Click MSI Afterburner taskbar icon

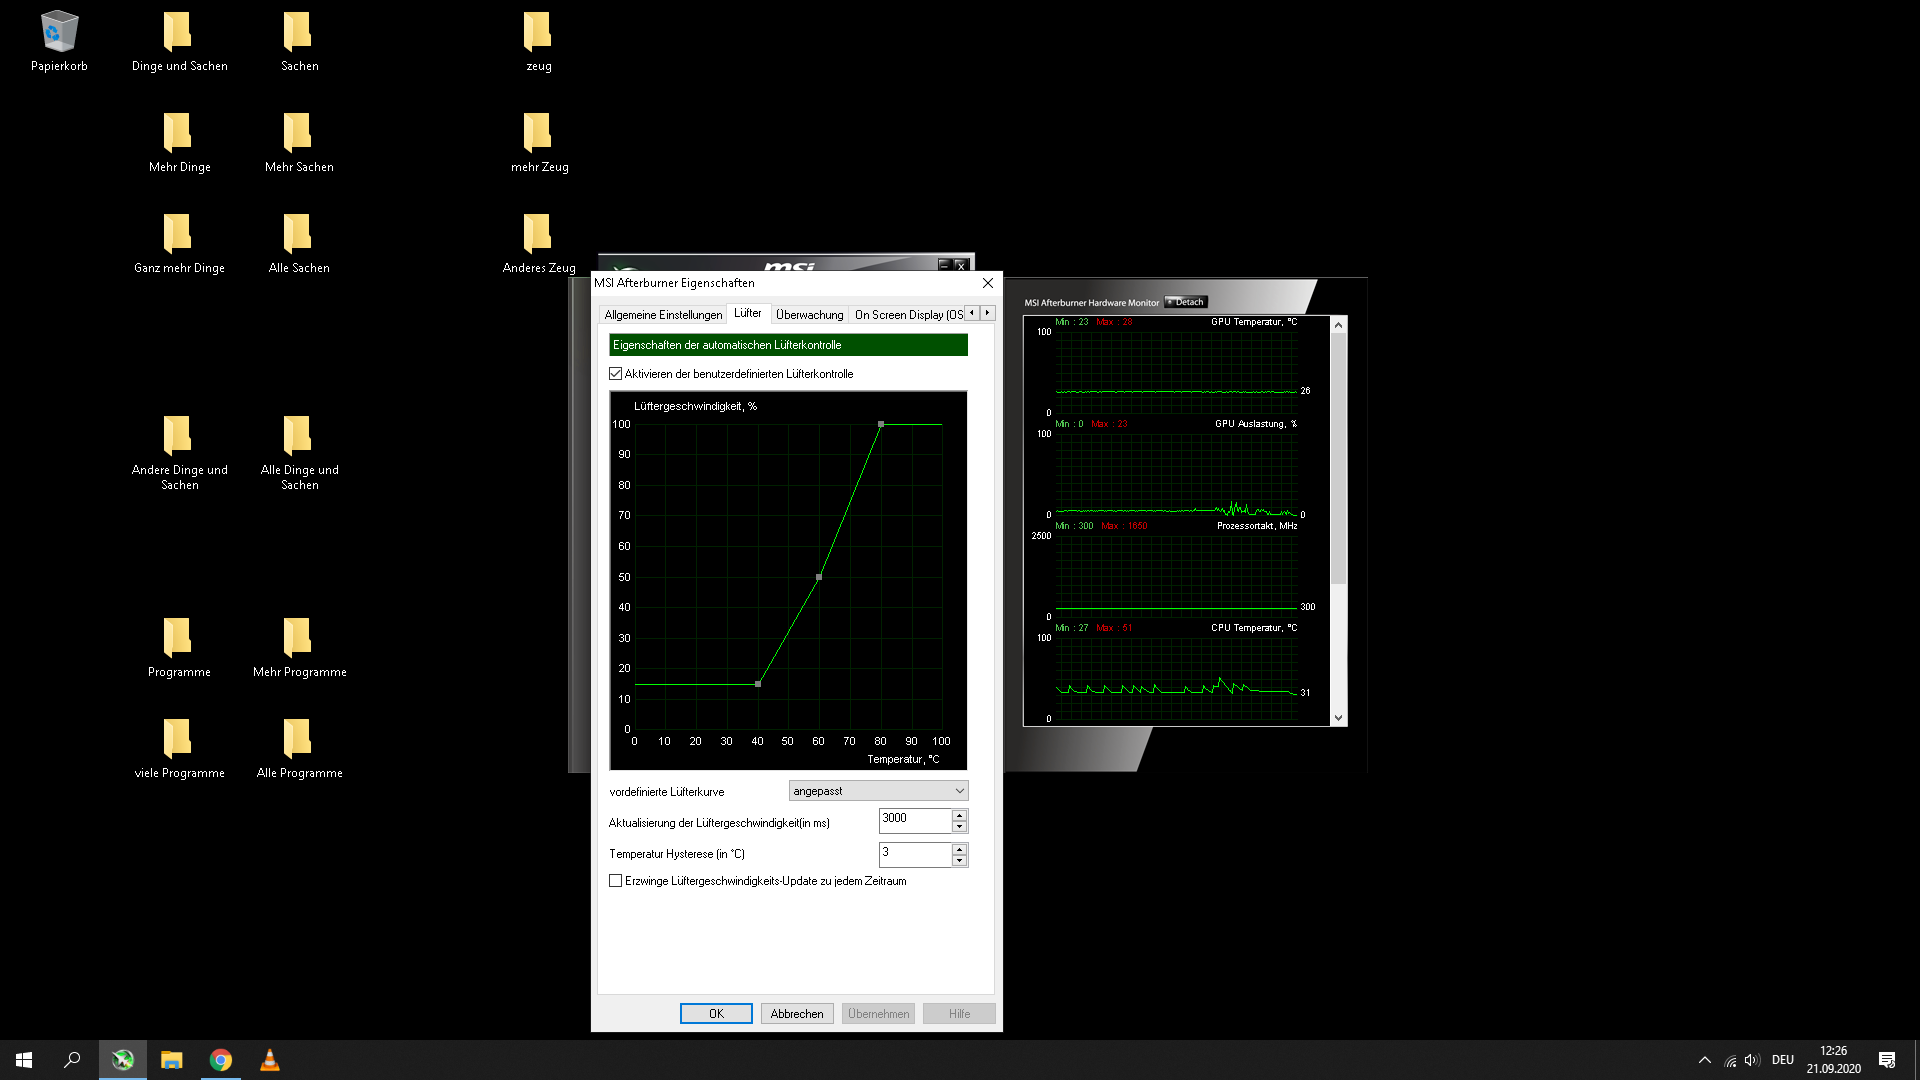coord(123,1060)
